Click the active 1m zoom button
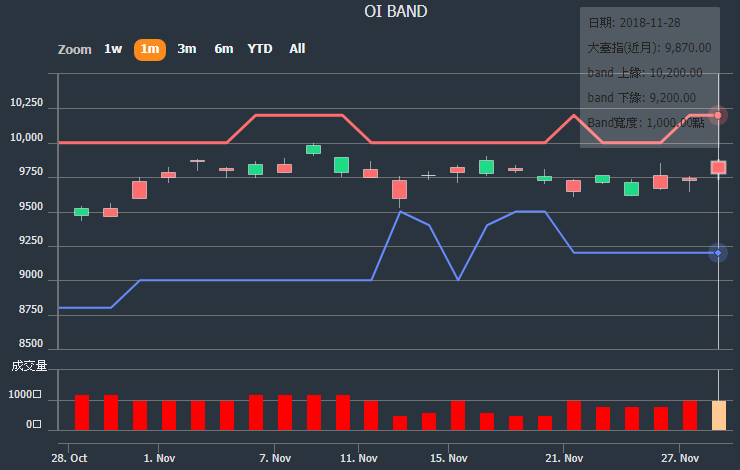This screenshot has height=470, width=740. [149, 49]
